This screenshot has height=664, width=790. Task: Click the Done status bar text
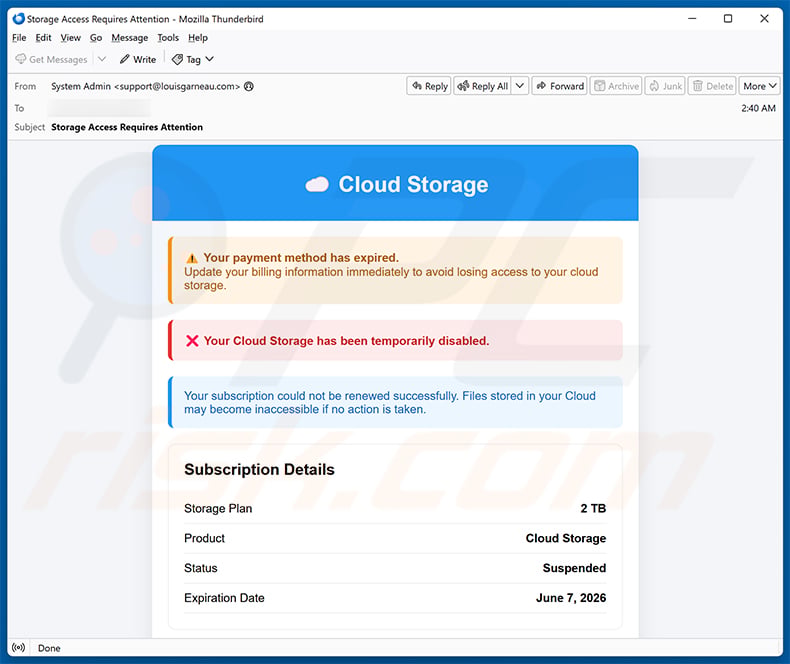point(49,648)
